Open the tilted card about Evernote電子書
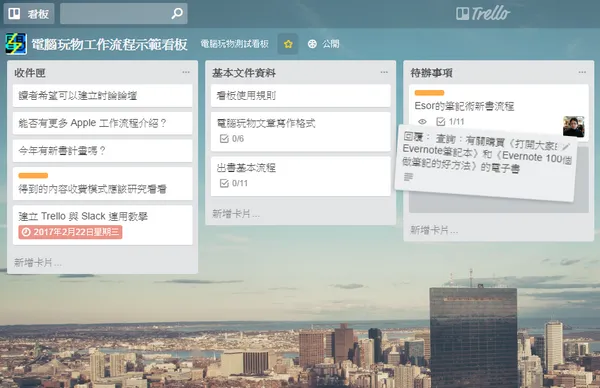The image size is (600, 388). [485, 163]
